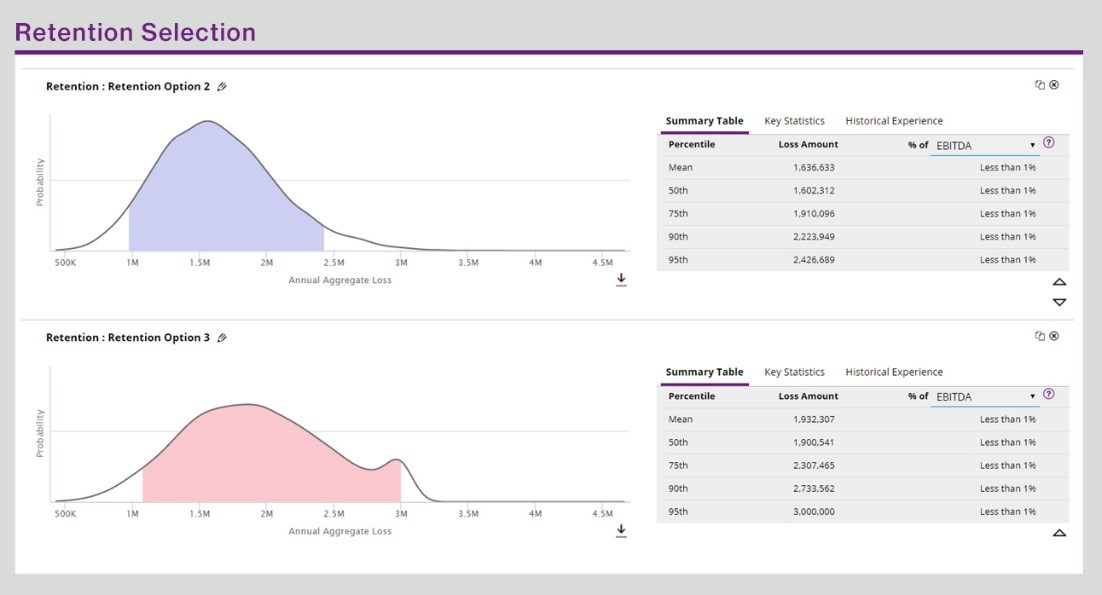The width and height of the screenshot is (1102, 595).
Task: Download the Retention Option 2 chart
Action: 621,279
